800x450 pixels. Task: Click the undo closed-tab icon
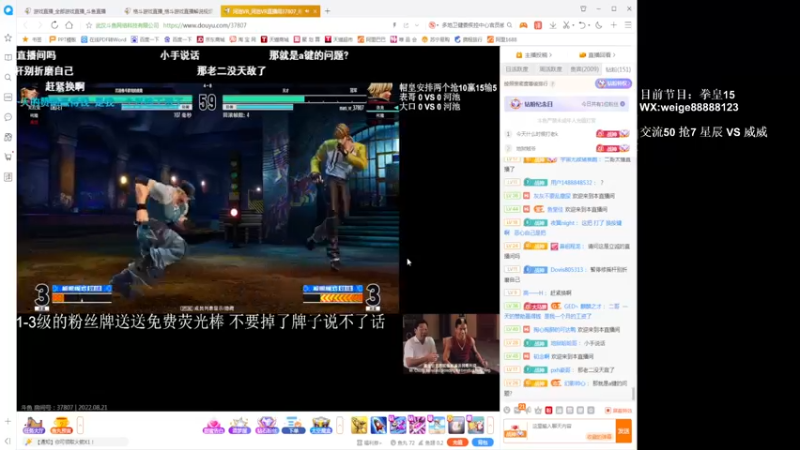(582, 25)
